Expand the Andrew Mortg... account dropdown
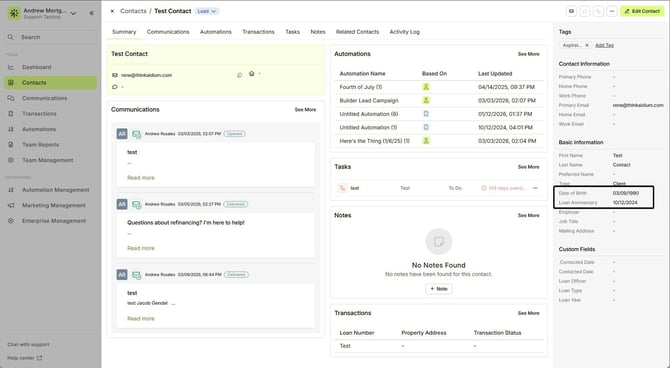Viewport: 670px width, 368px height. click(73, 13)
